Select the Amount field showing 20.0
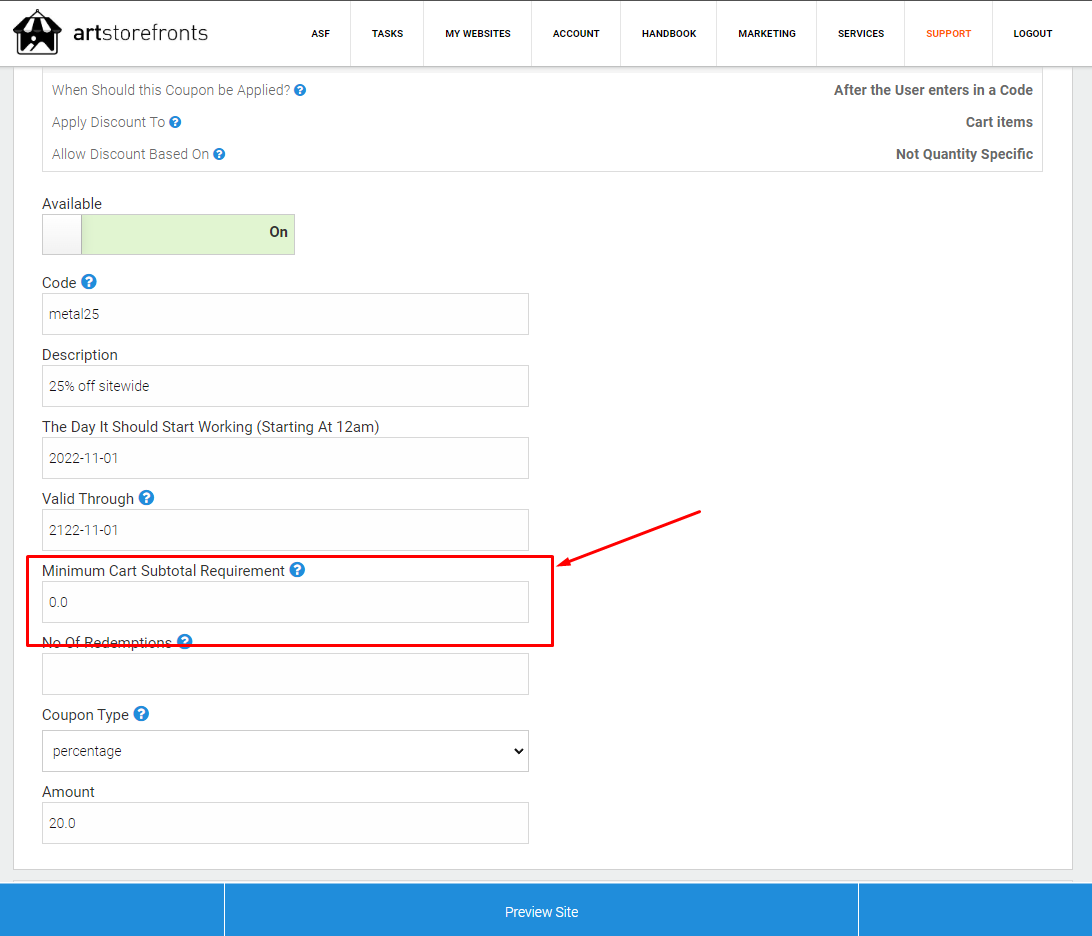1092x936 pixels. click(x=286, y=823)
